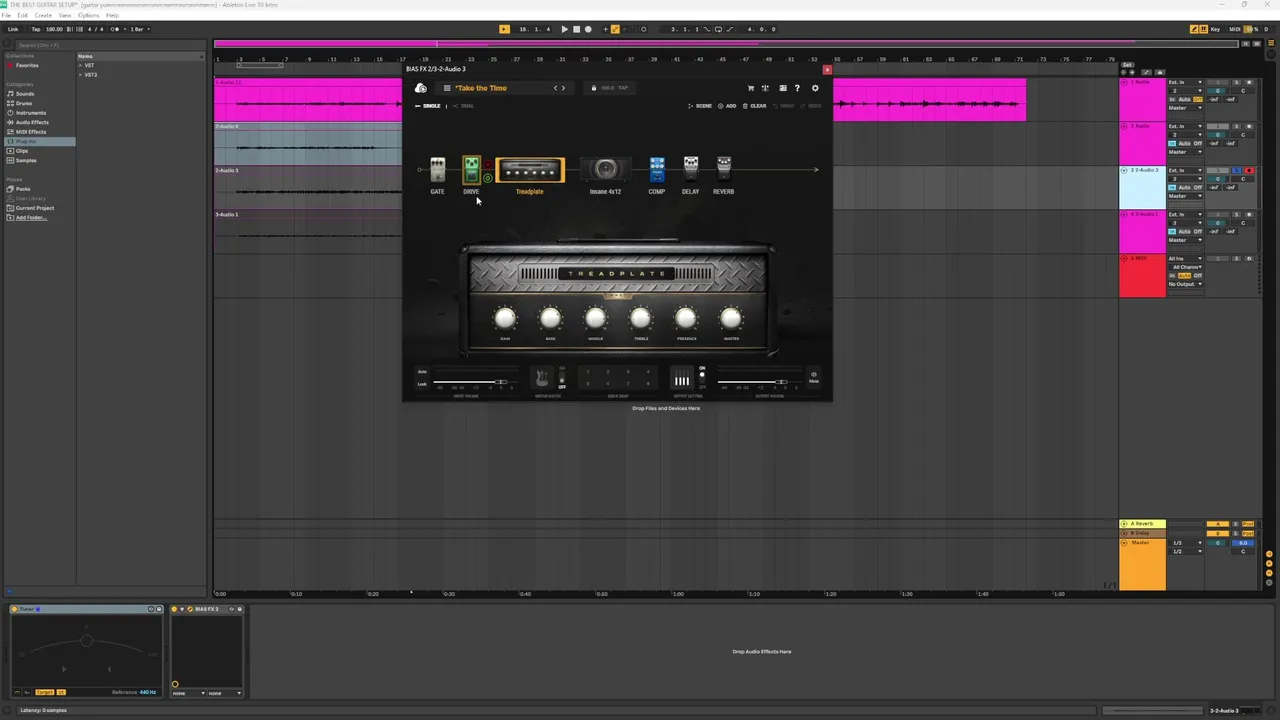Click the ADD button in BIAS FX
This screenshot has width=1280, height=720.
[726, 106]
